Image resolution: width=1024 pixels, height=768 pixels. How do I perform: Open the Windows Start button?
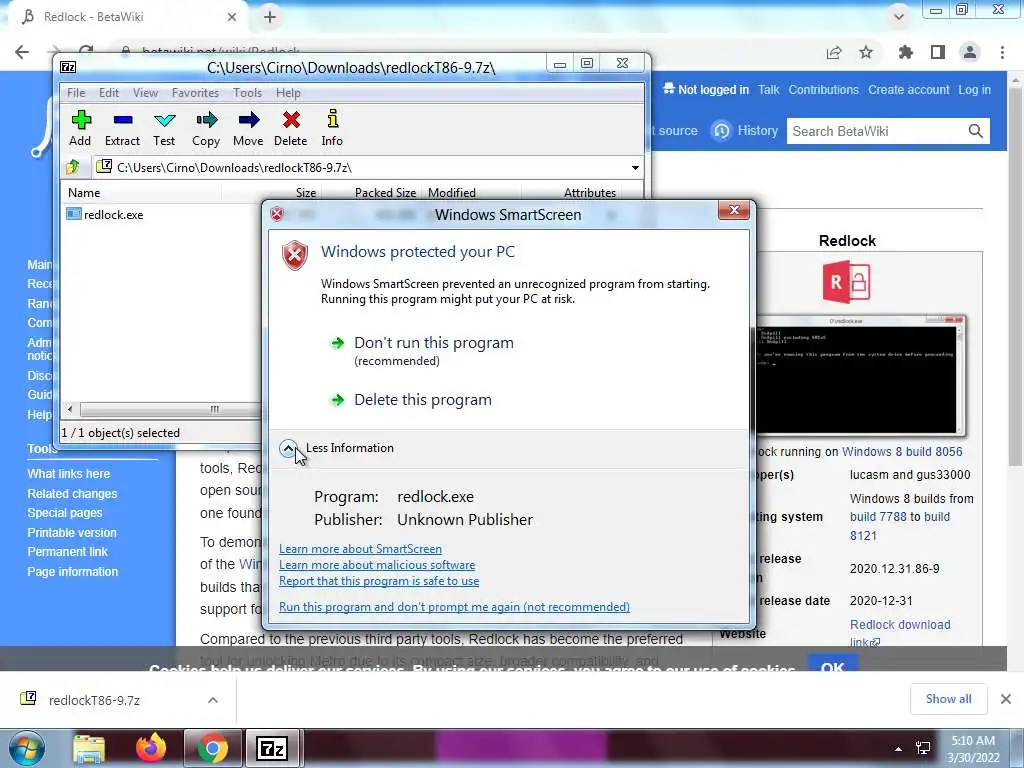tap(27, 748)
